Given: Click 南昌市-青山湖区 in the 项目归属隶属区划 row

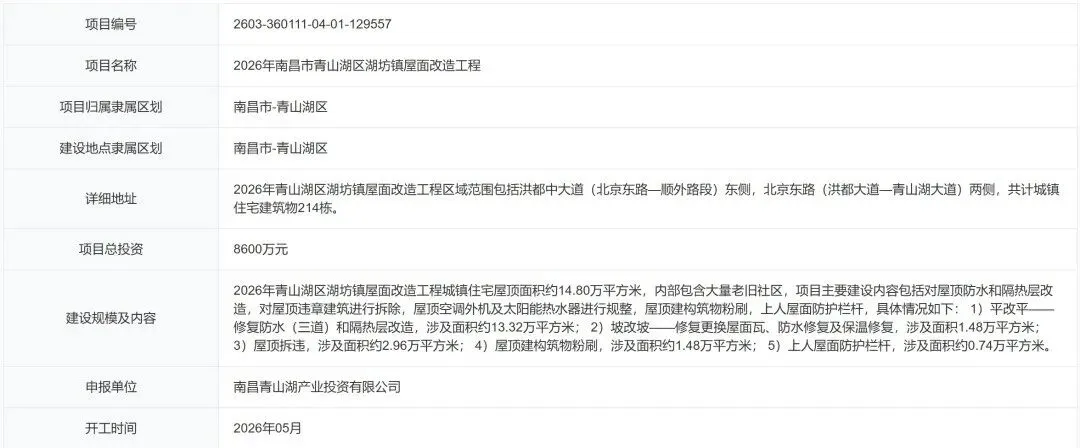Looking at the screenshot, I should (280, 107).
